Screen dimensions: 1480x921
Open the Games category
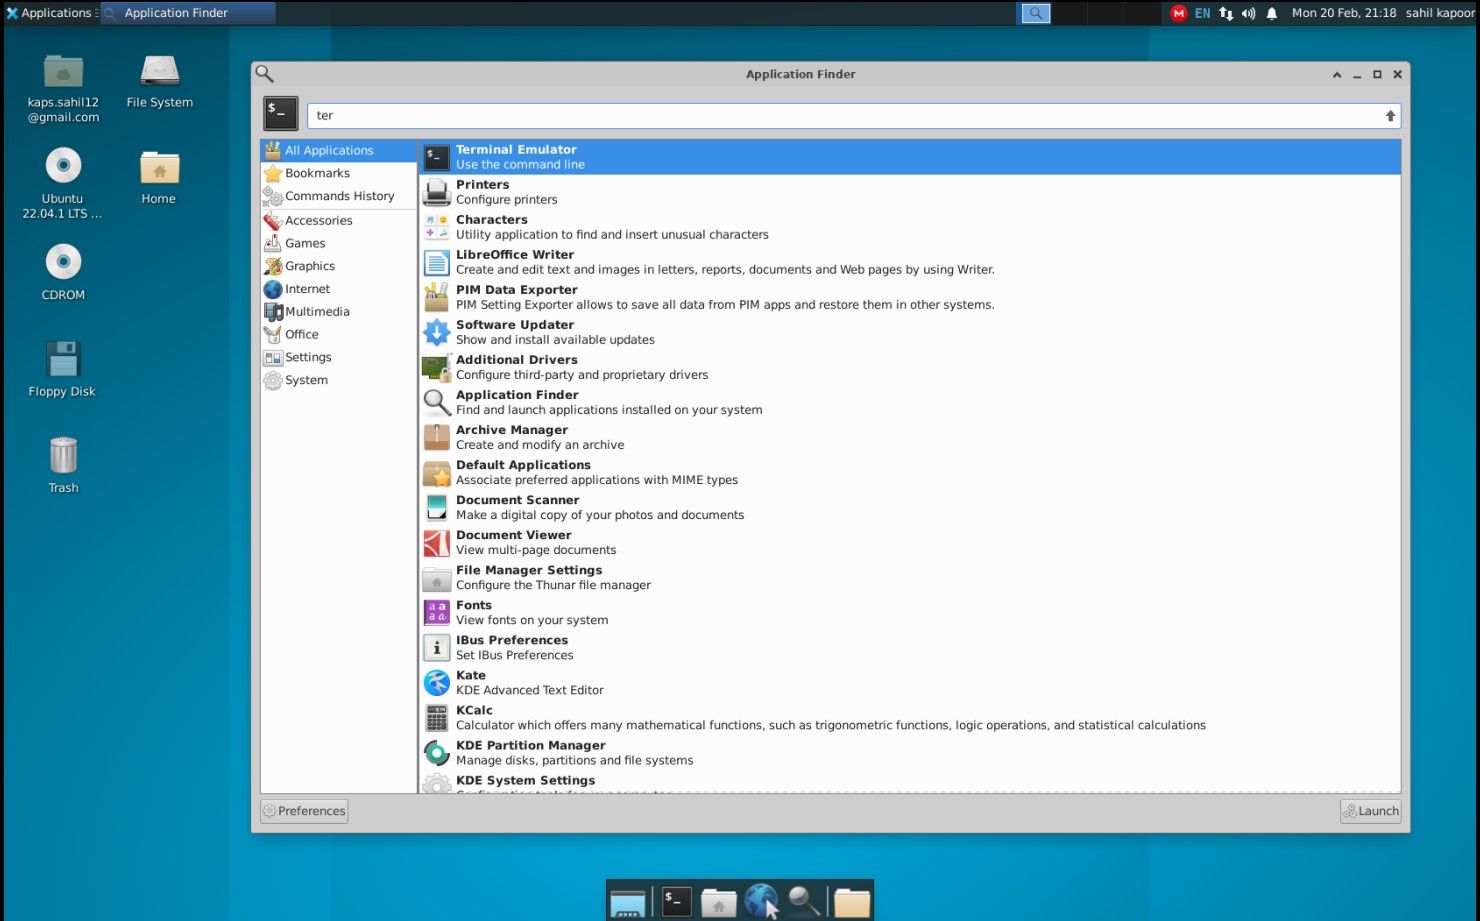pyautogui.click(x=304, y=243)
